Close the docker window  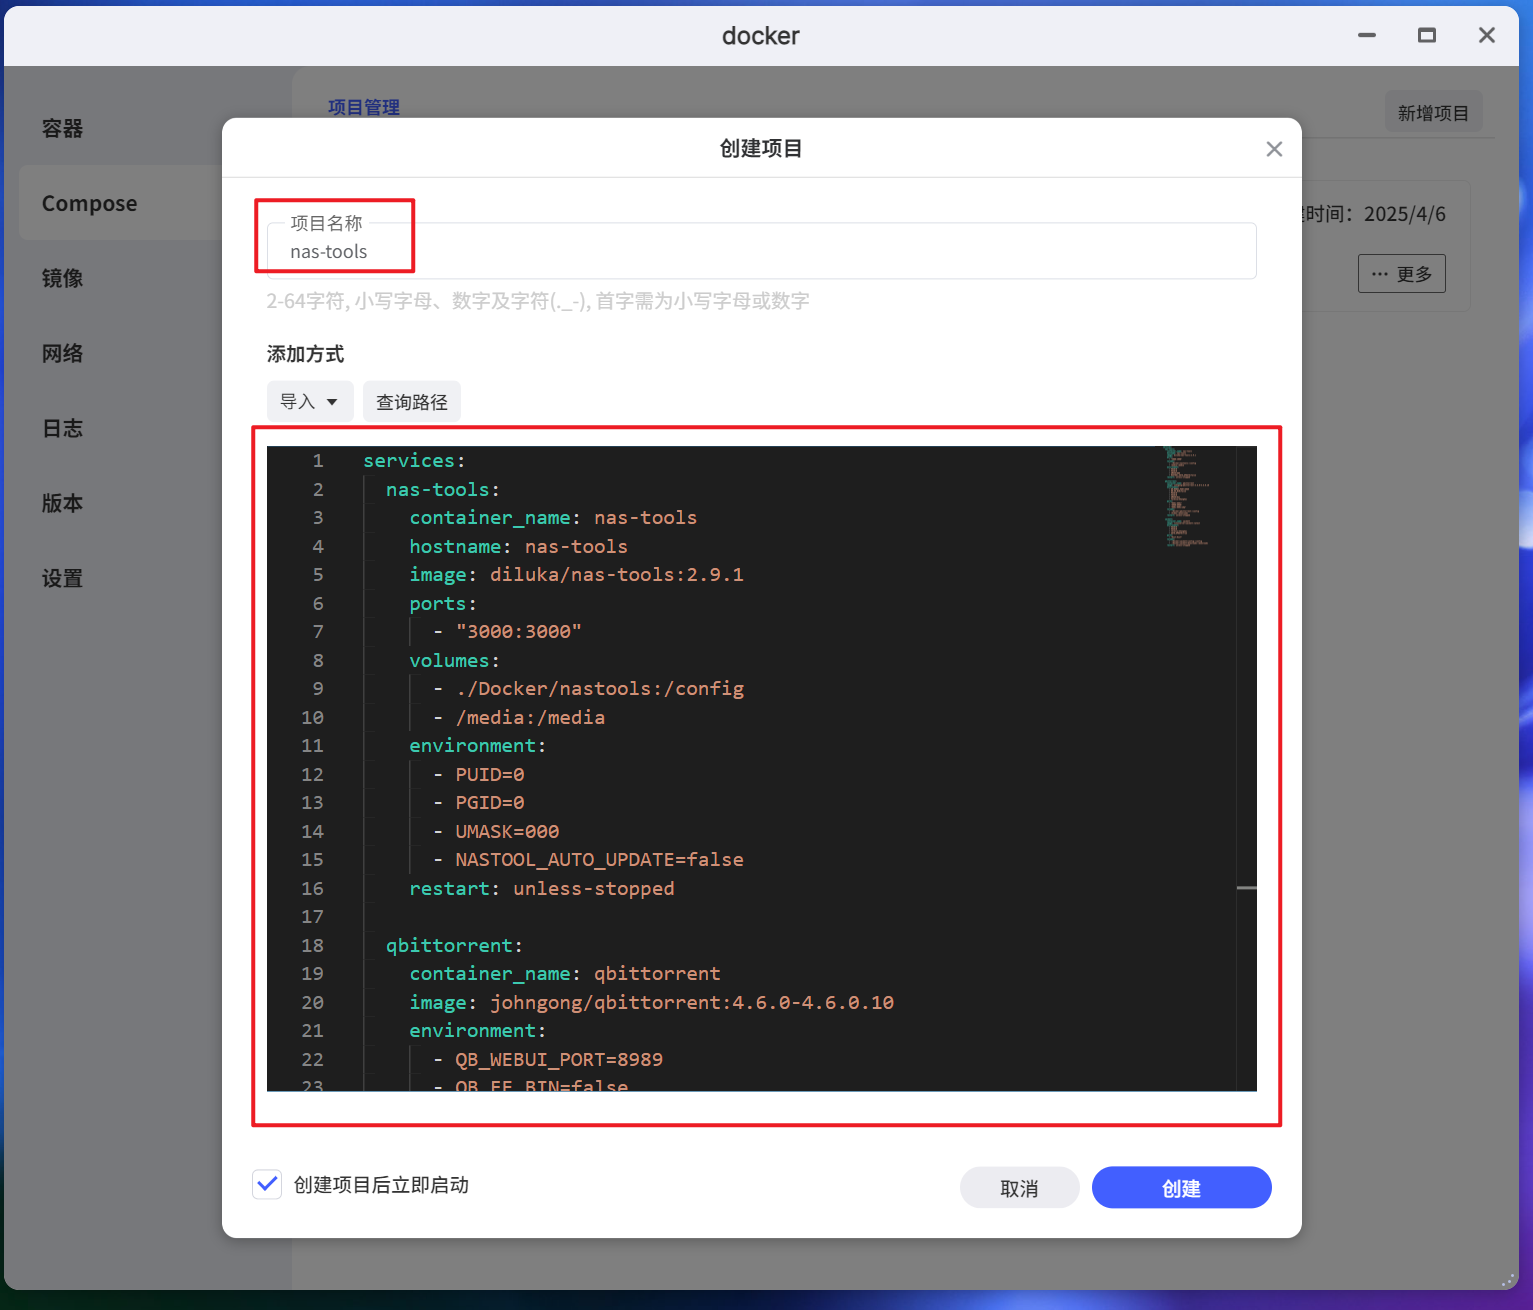[x=1487, y=36]
